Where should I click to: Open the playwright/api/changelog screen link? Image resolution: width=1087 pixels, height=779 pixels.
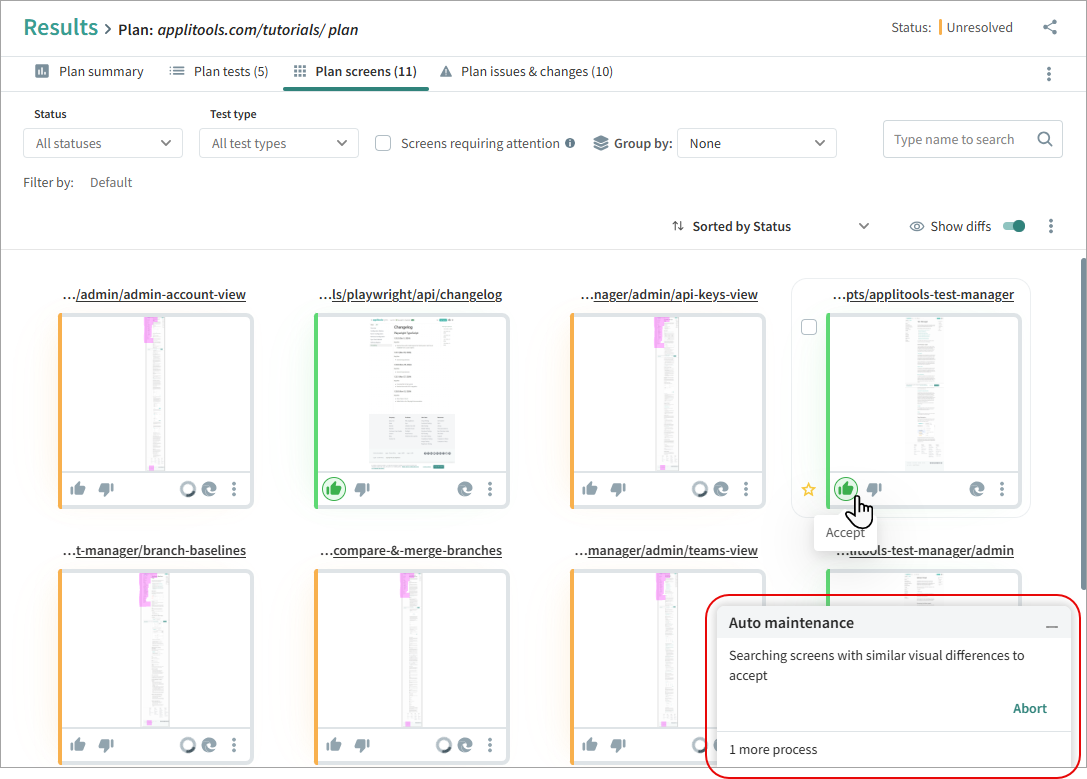pyautogui.click(x=411, y=294)
